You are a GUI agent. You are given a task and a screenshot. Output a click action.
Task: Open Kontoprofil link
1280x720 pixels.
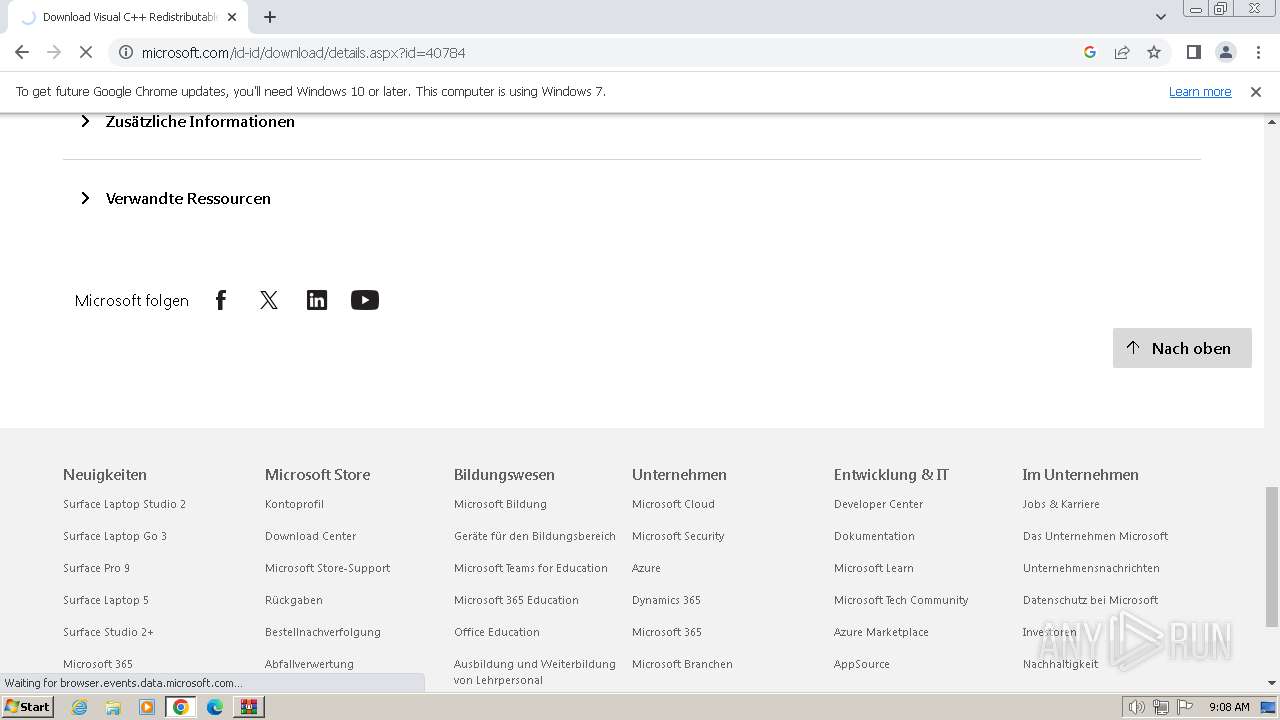point(294,504)
